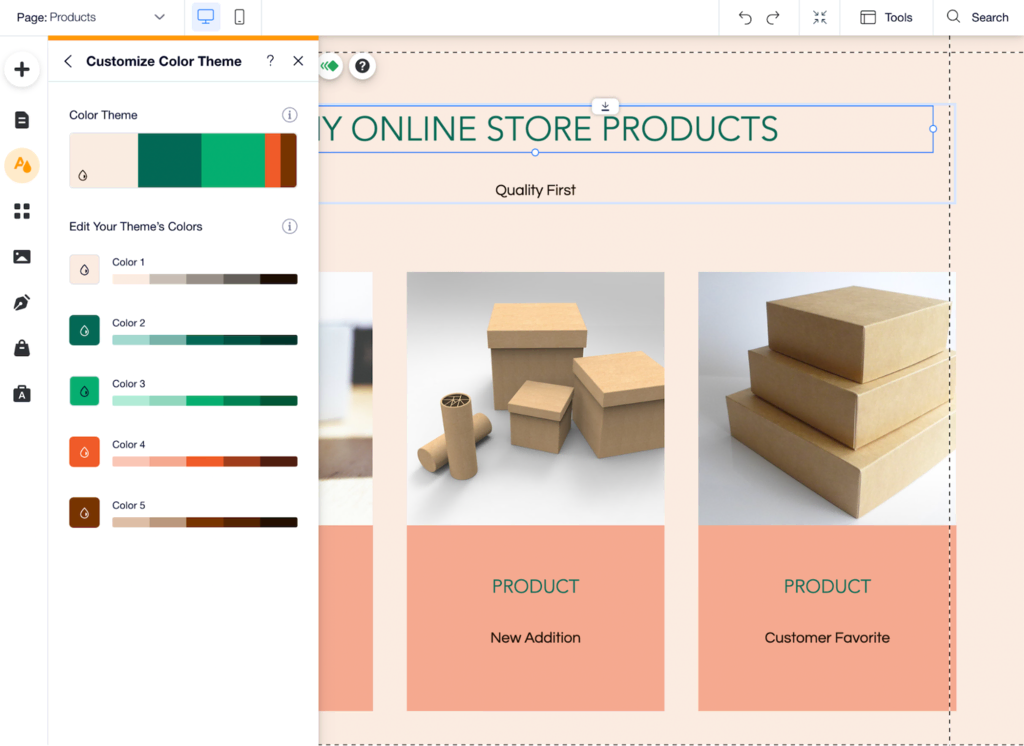Screen dimensions: 1024x746
Task: Open the Tools menu
Action: (x=886, y=18)
